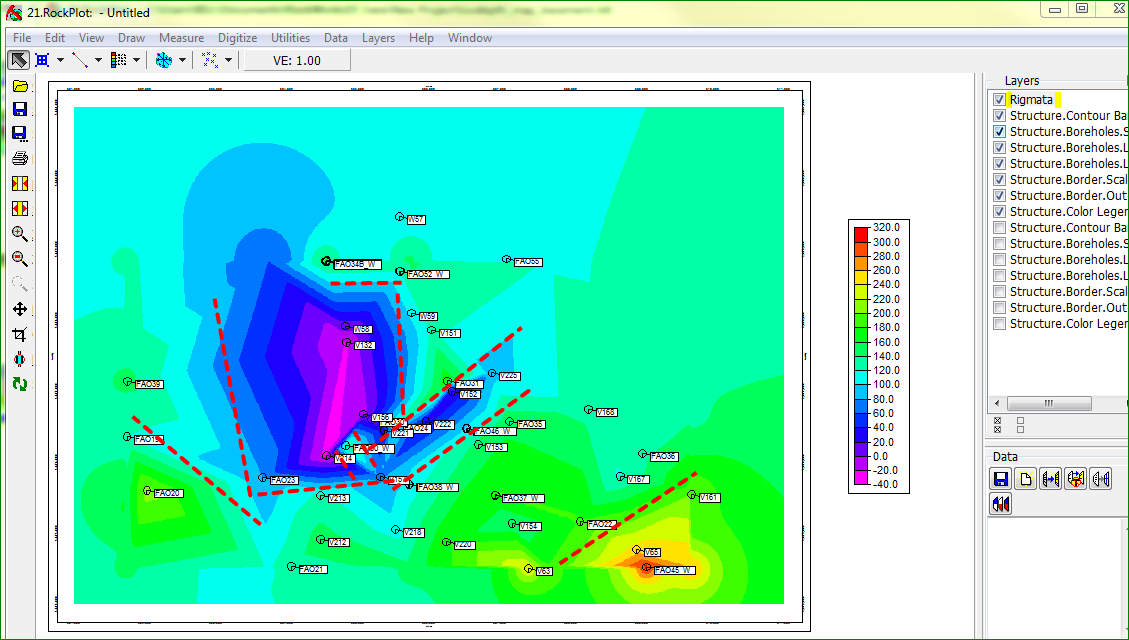The image size is (1129, 640).
Task: Click the fourth Data panel icon
Action: [1076, 479]
